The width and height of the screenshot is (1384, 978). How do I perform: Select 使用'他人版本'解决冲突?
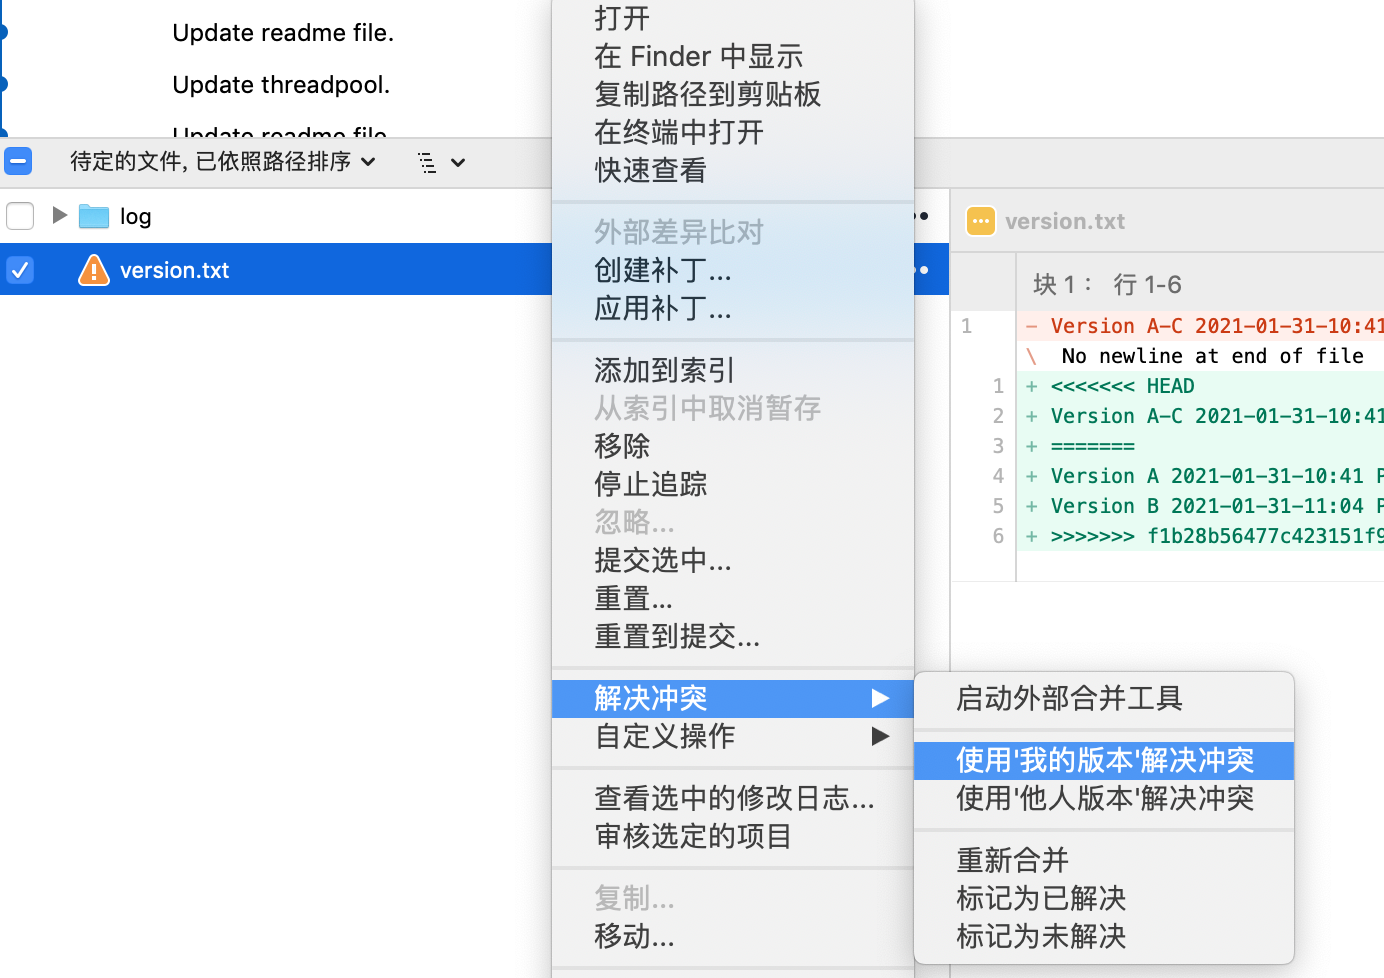1104,798
